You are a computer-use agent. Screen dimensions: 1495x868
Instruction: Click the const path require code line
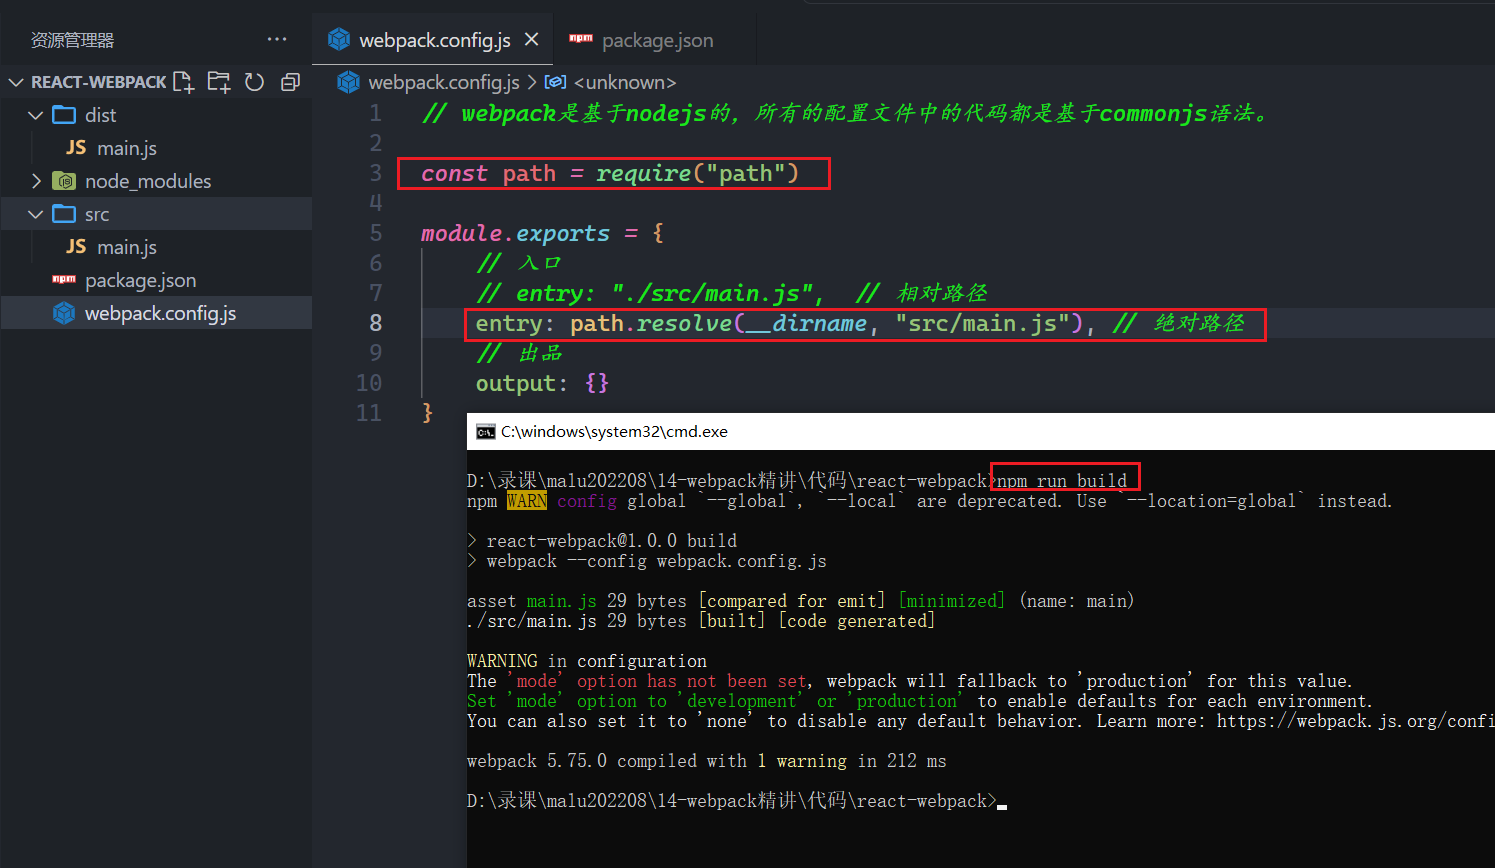point(610,173)
